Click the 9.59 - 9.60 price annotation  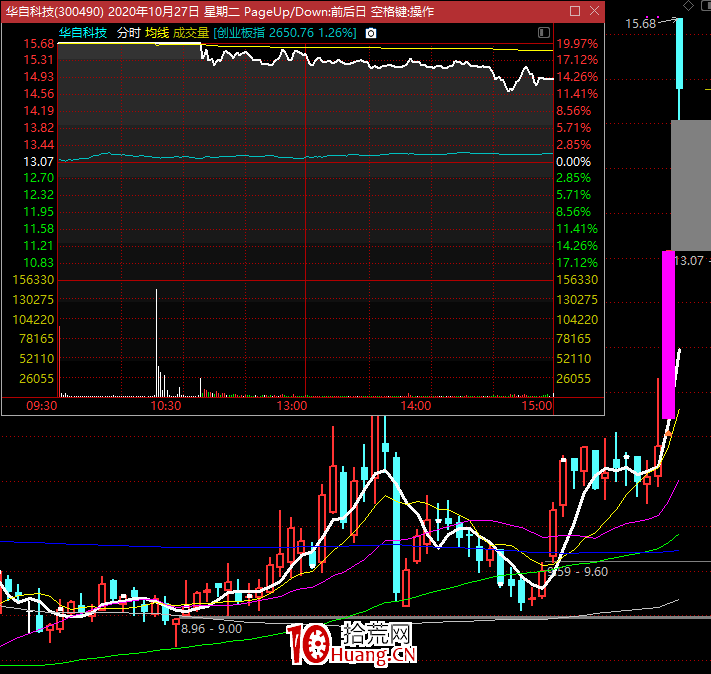click(x=578, y=572)
